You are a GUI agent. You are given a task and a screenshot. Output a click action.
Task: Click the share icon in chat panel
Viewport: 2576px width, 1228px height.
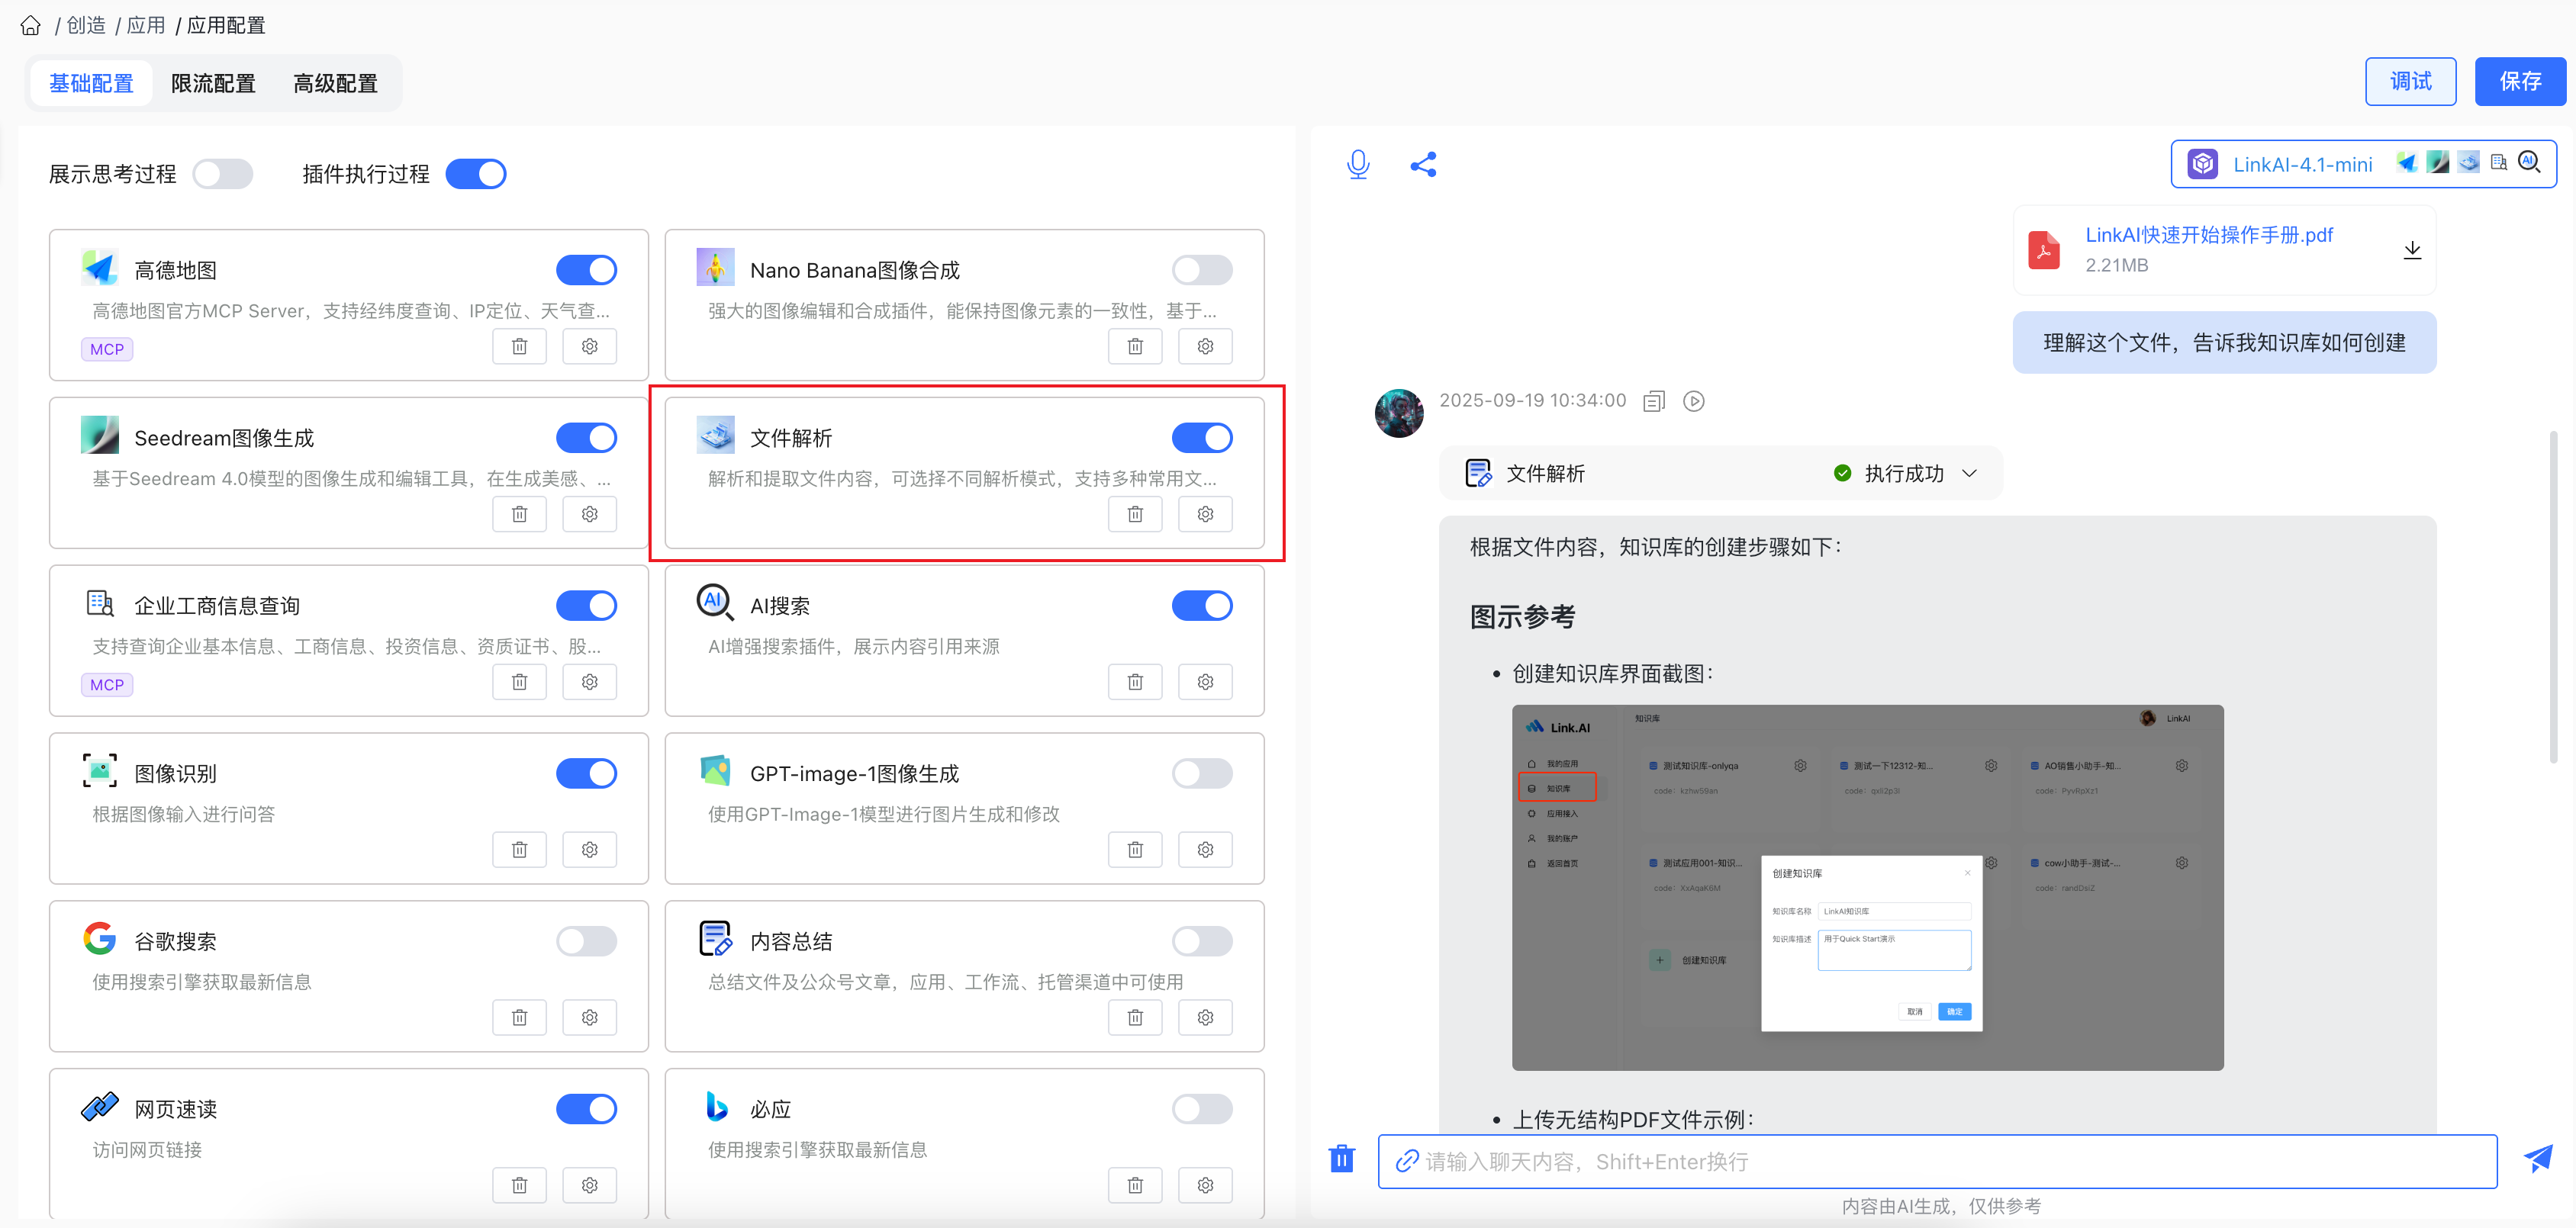point(1423,164)
